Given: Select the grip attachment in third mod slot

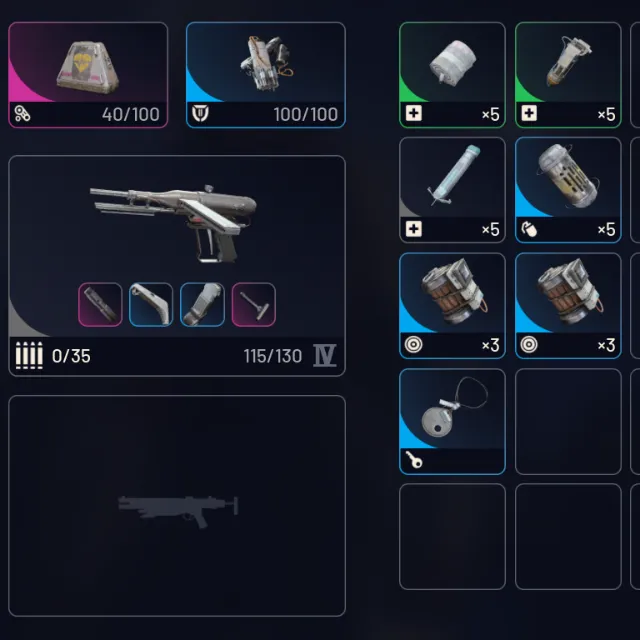Looking at the screenshot, I should click(x=202, y=304).
